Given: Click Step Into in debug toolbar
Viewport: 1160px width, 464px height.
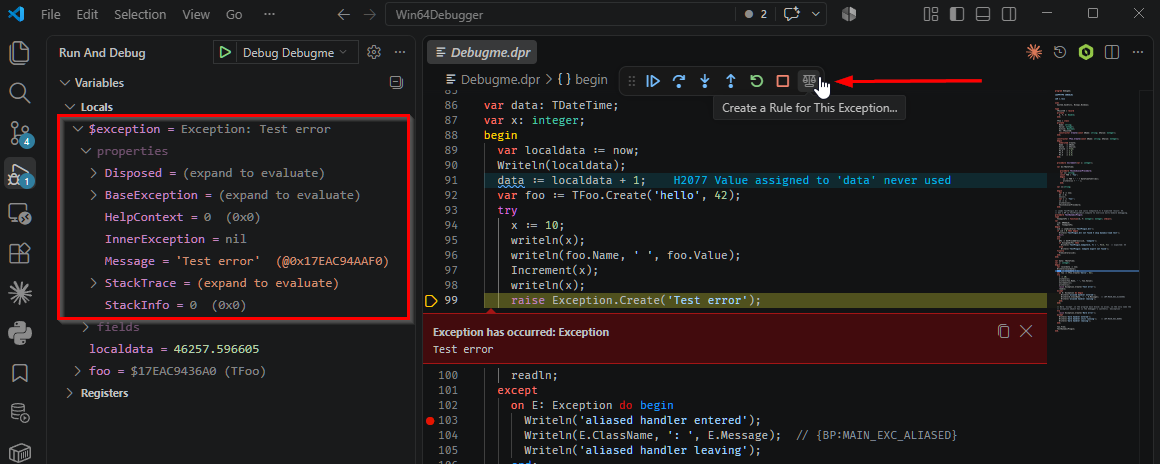Looking at the screenshot, I should pyautogui.click(x=704, y=81).
